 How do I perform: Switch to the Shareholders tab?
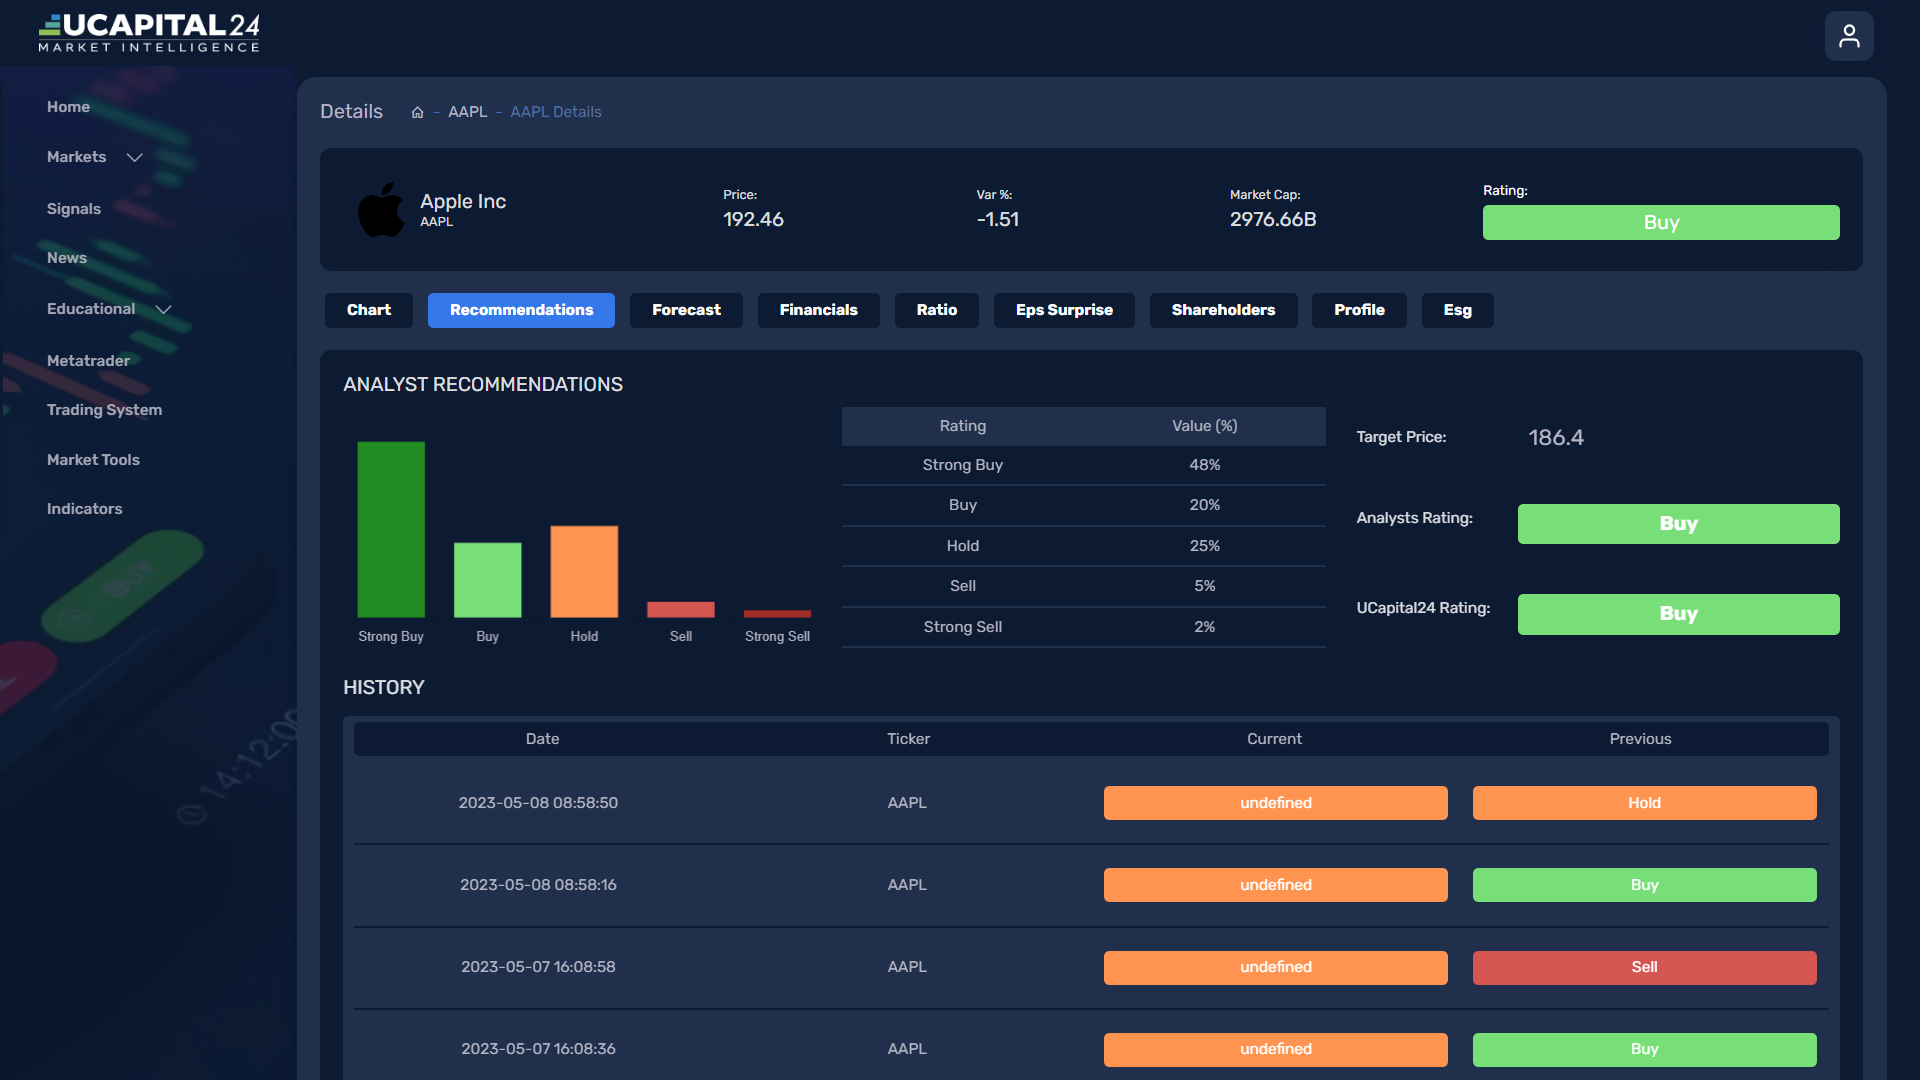click(x=1224, y=310)
